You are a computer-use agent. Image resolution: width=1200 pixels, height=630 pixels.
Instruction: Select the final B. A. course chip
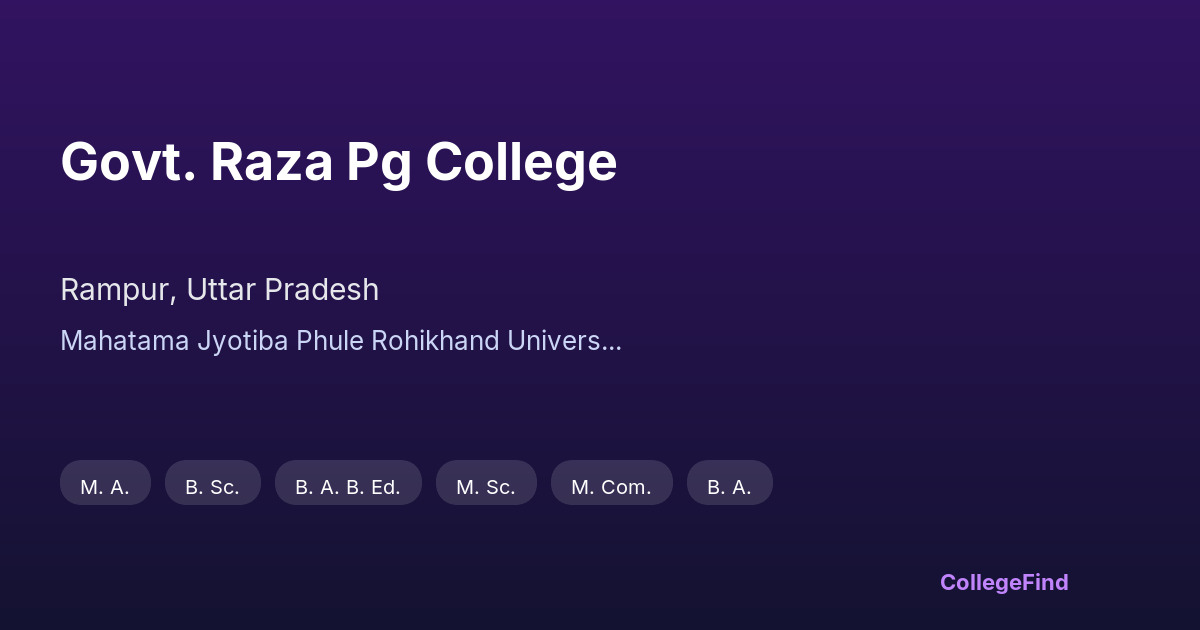click(x=729, y=487)
